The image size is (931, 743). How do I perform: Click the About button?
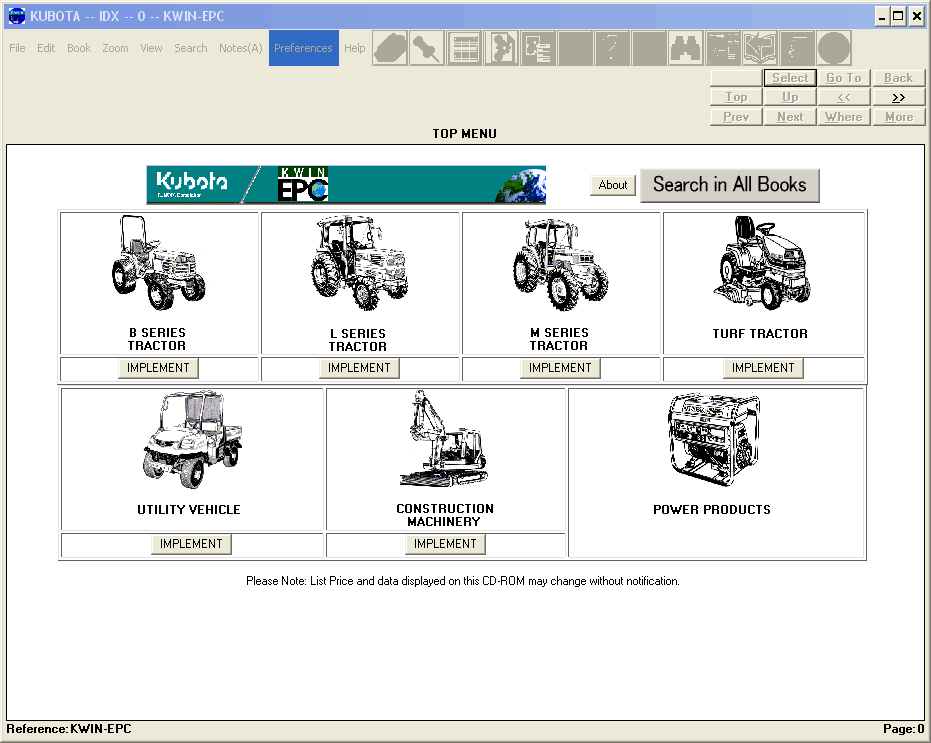[x=613, y=185]
